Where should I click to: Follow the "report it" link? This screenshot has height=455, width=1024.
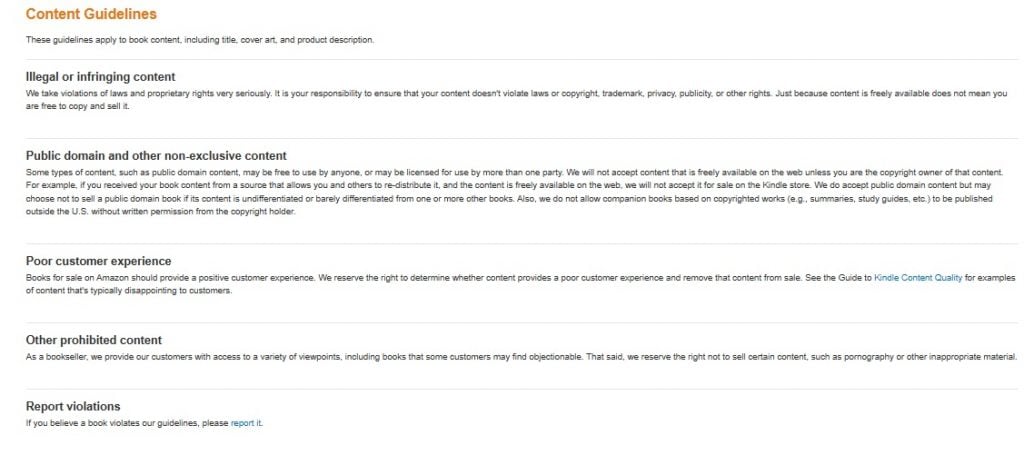(x=246, y=423)
